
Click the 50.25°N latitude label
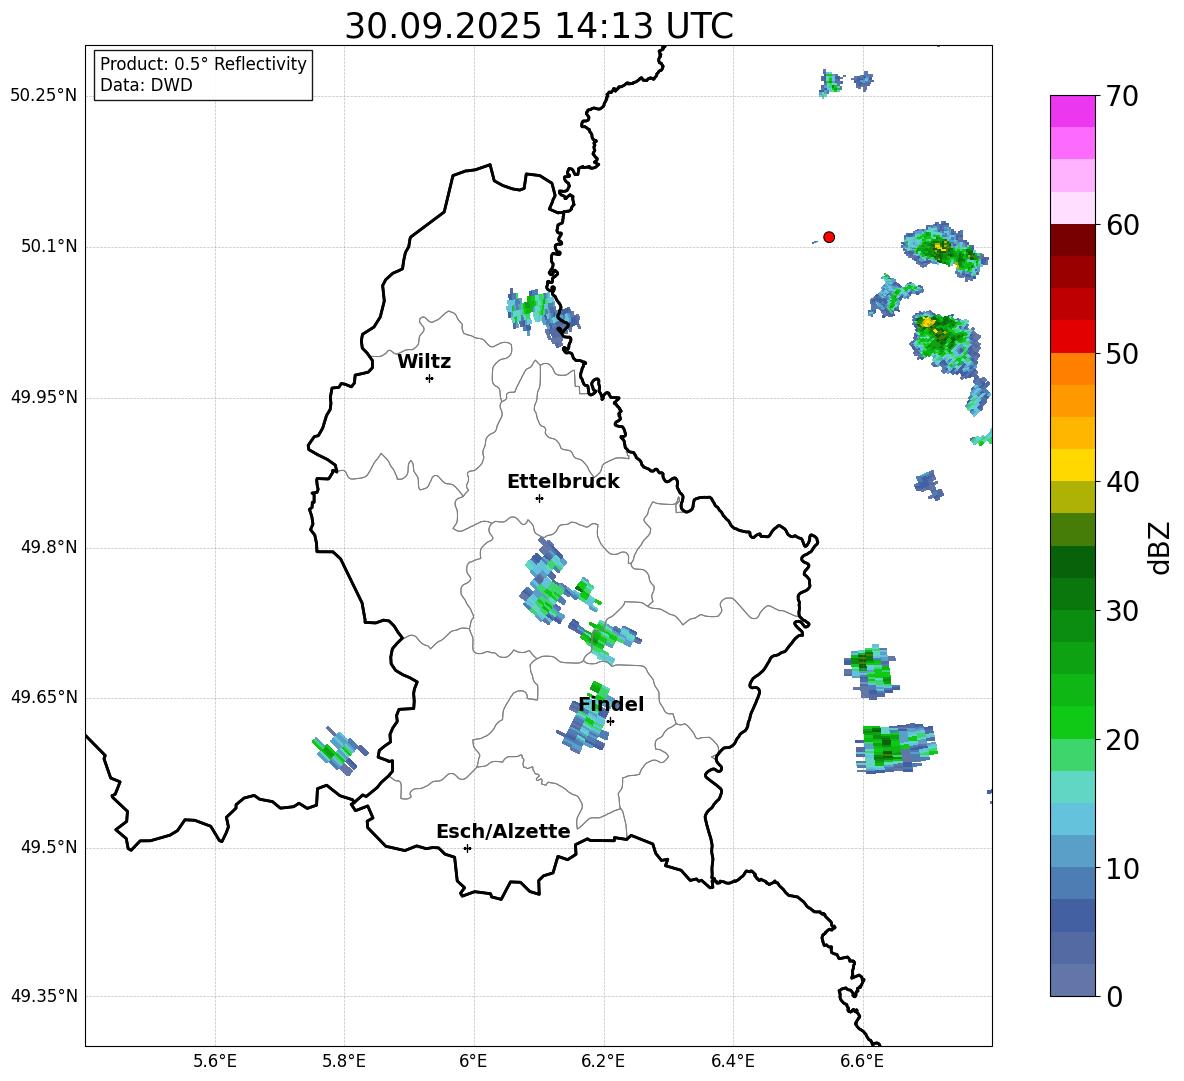point(44,96)
